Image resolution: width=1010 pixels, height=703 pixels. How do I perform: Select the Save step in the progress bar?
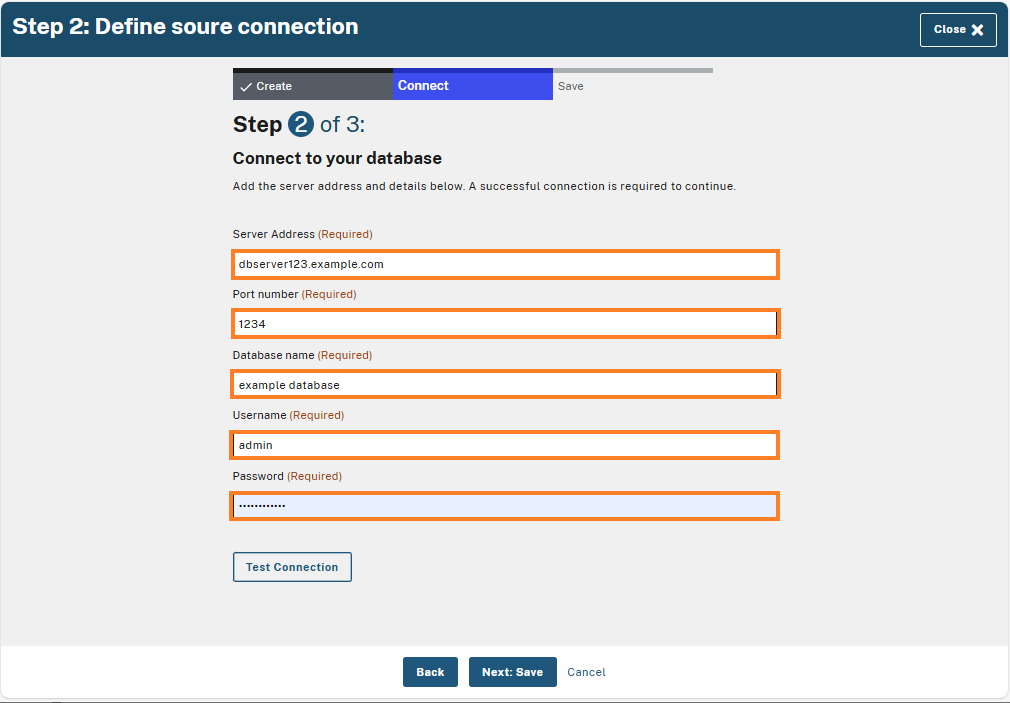tap(570, 85)
